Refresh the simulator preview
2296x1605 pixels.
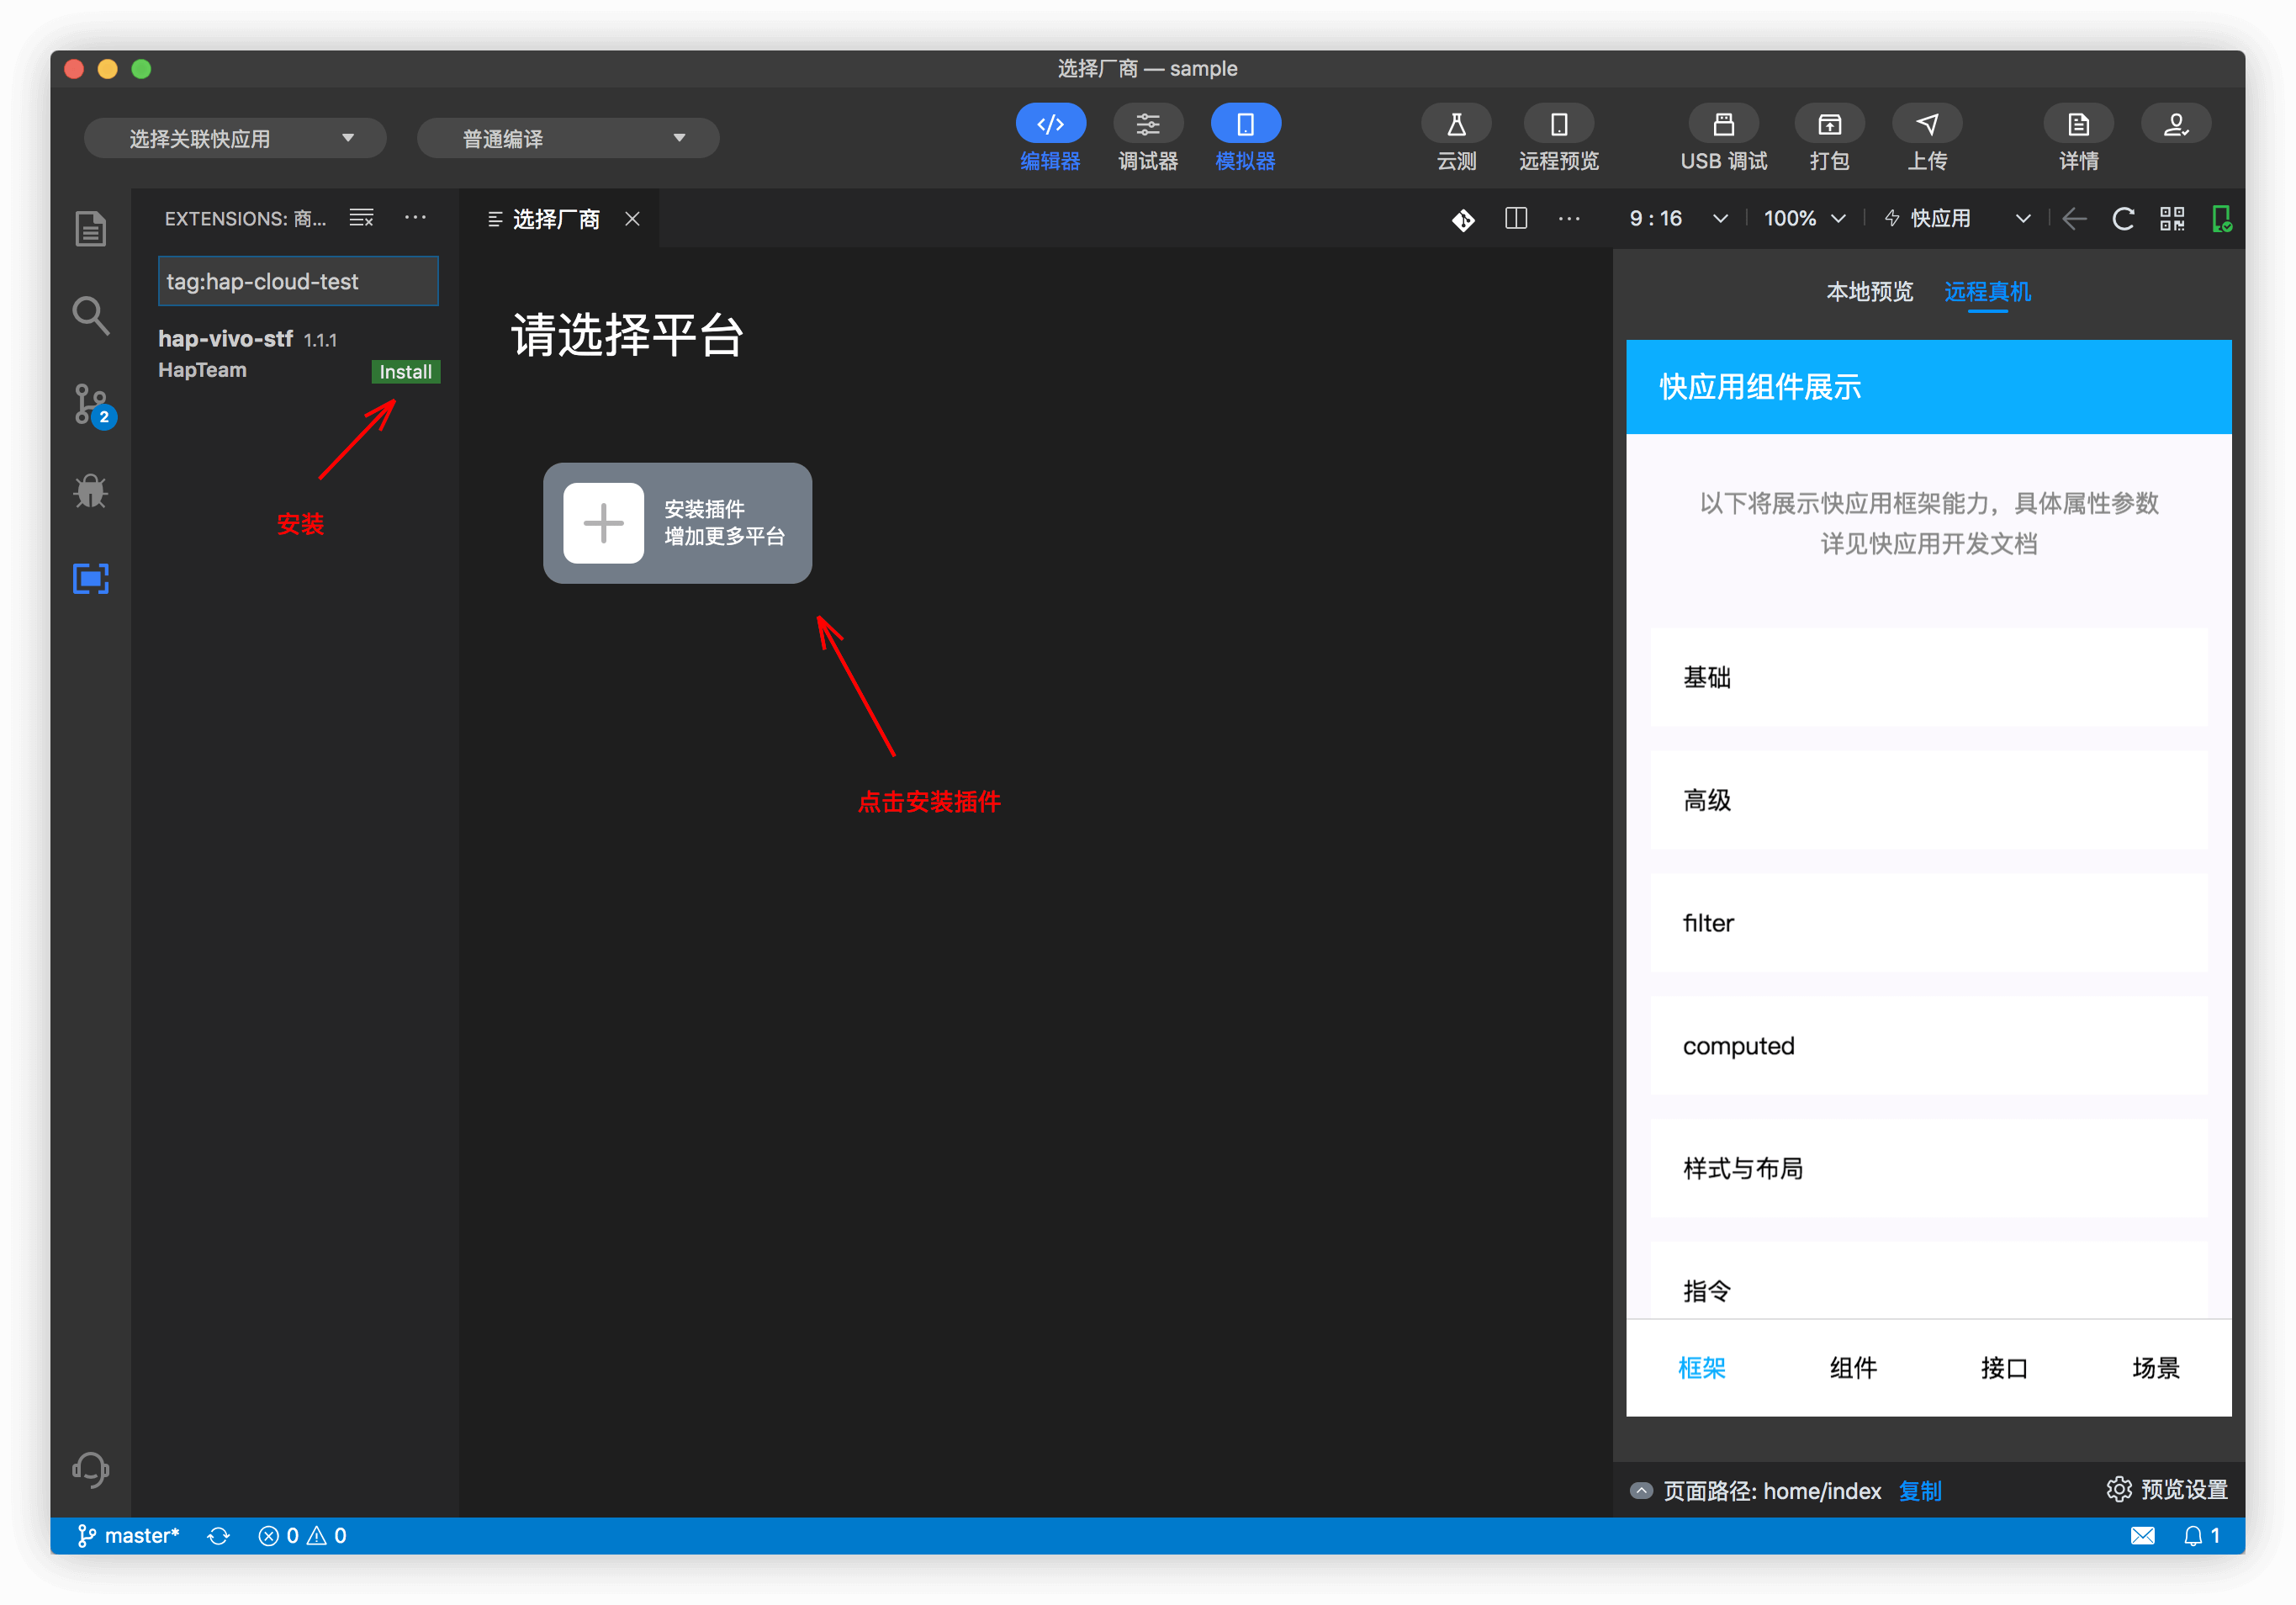2122,219
